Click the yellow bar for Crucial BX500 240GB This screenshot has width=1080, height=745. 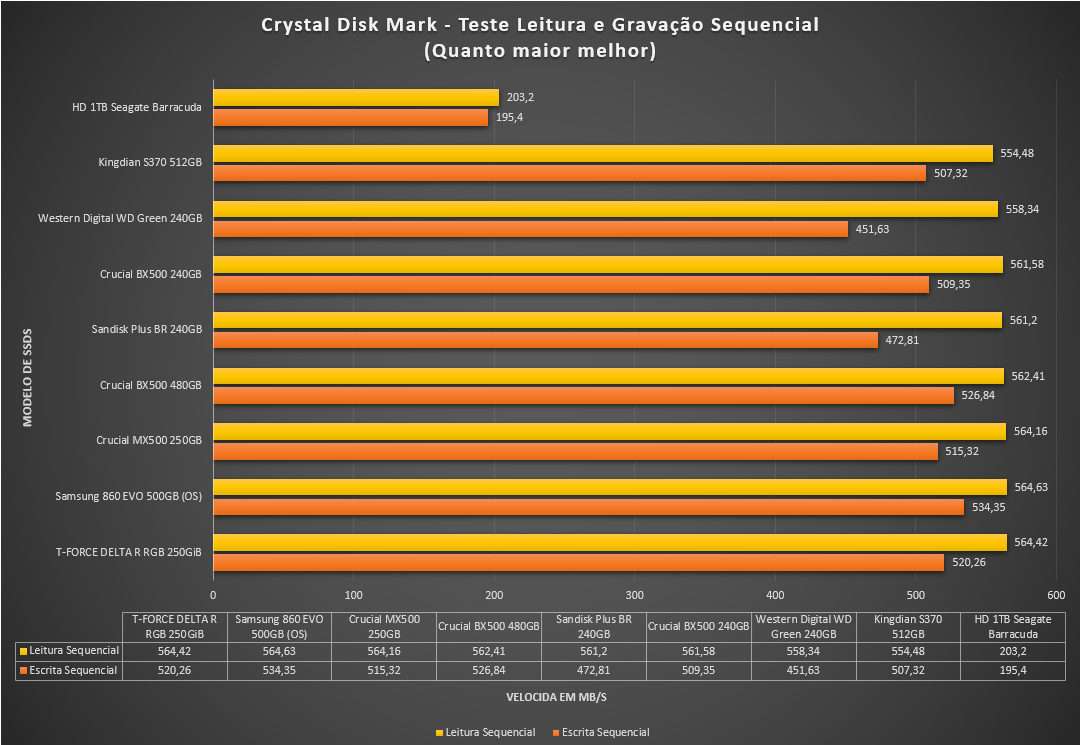[608, 264]
